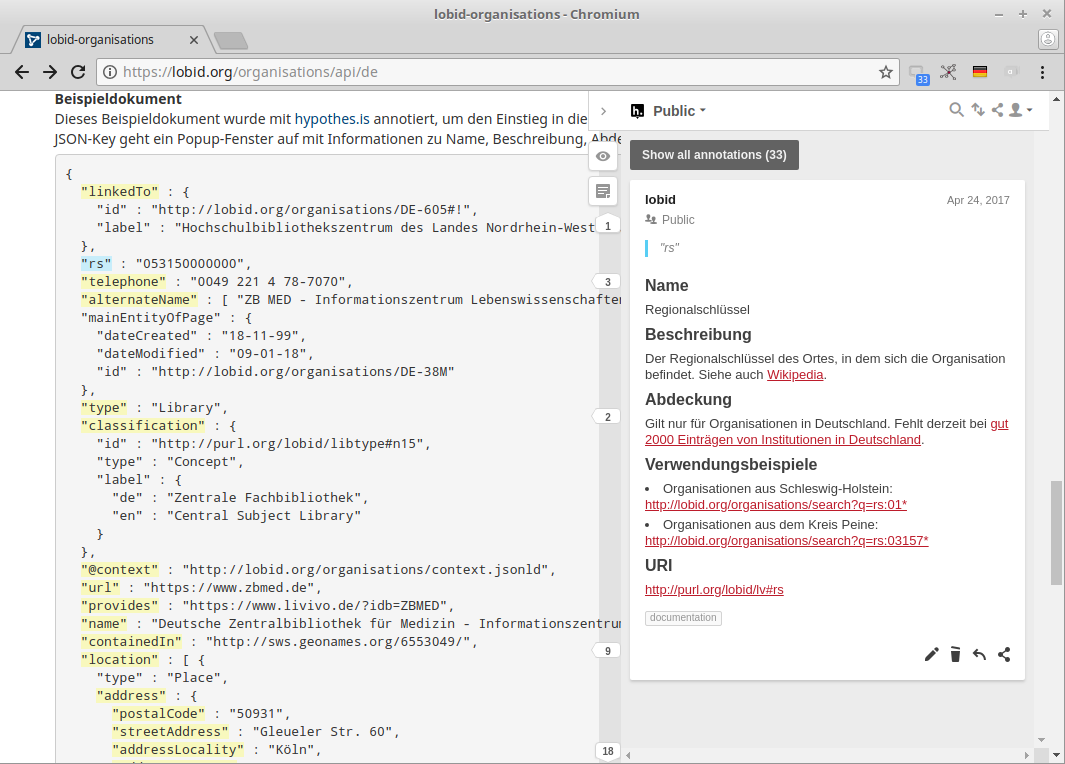The height and width of the screenshot is (764, 1065).
Task: Click the new page note icon
Action: (602, 191)
